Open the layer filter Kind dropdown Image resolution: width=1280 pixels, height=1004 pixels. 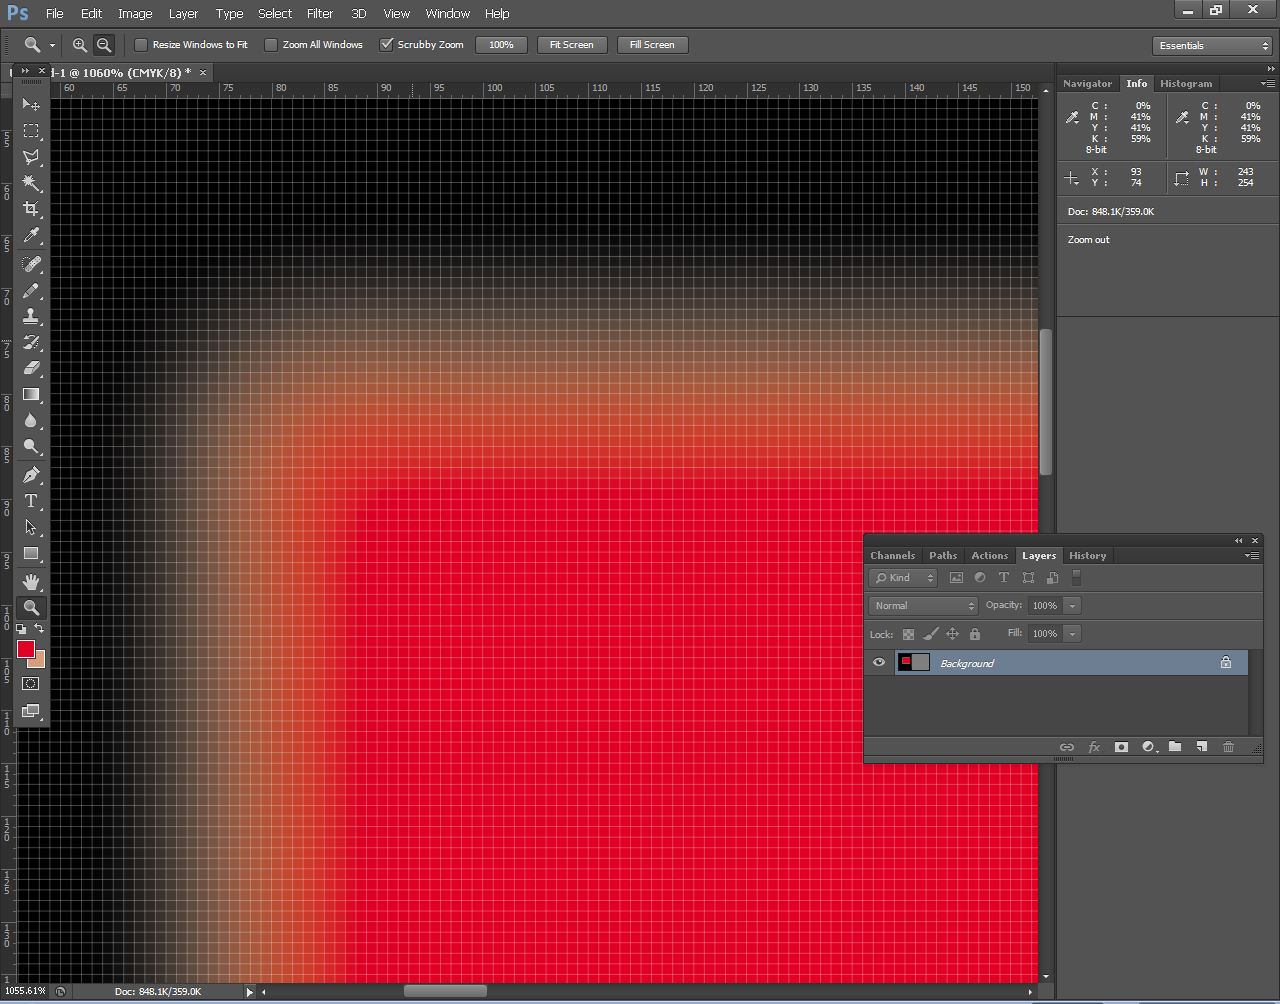(903, 578)
